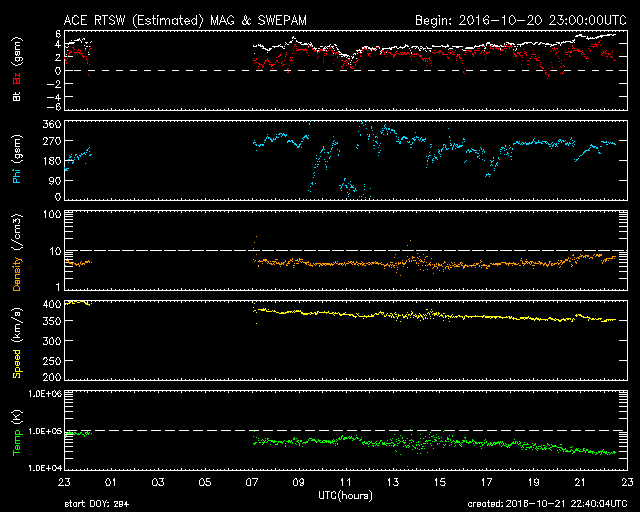Click the 'Begin: 2016-10-20 23:00:00UTC' timestamp
The height and width of the screenshot is (512, 640).
[521, 20]
